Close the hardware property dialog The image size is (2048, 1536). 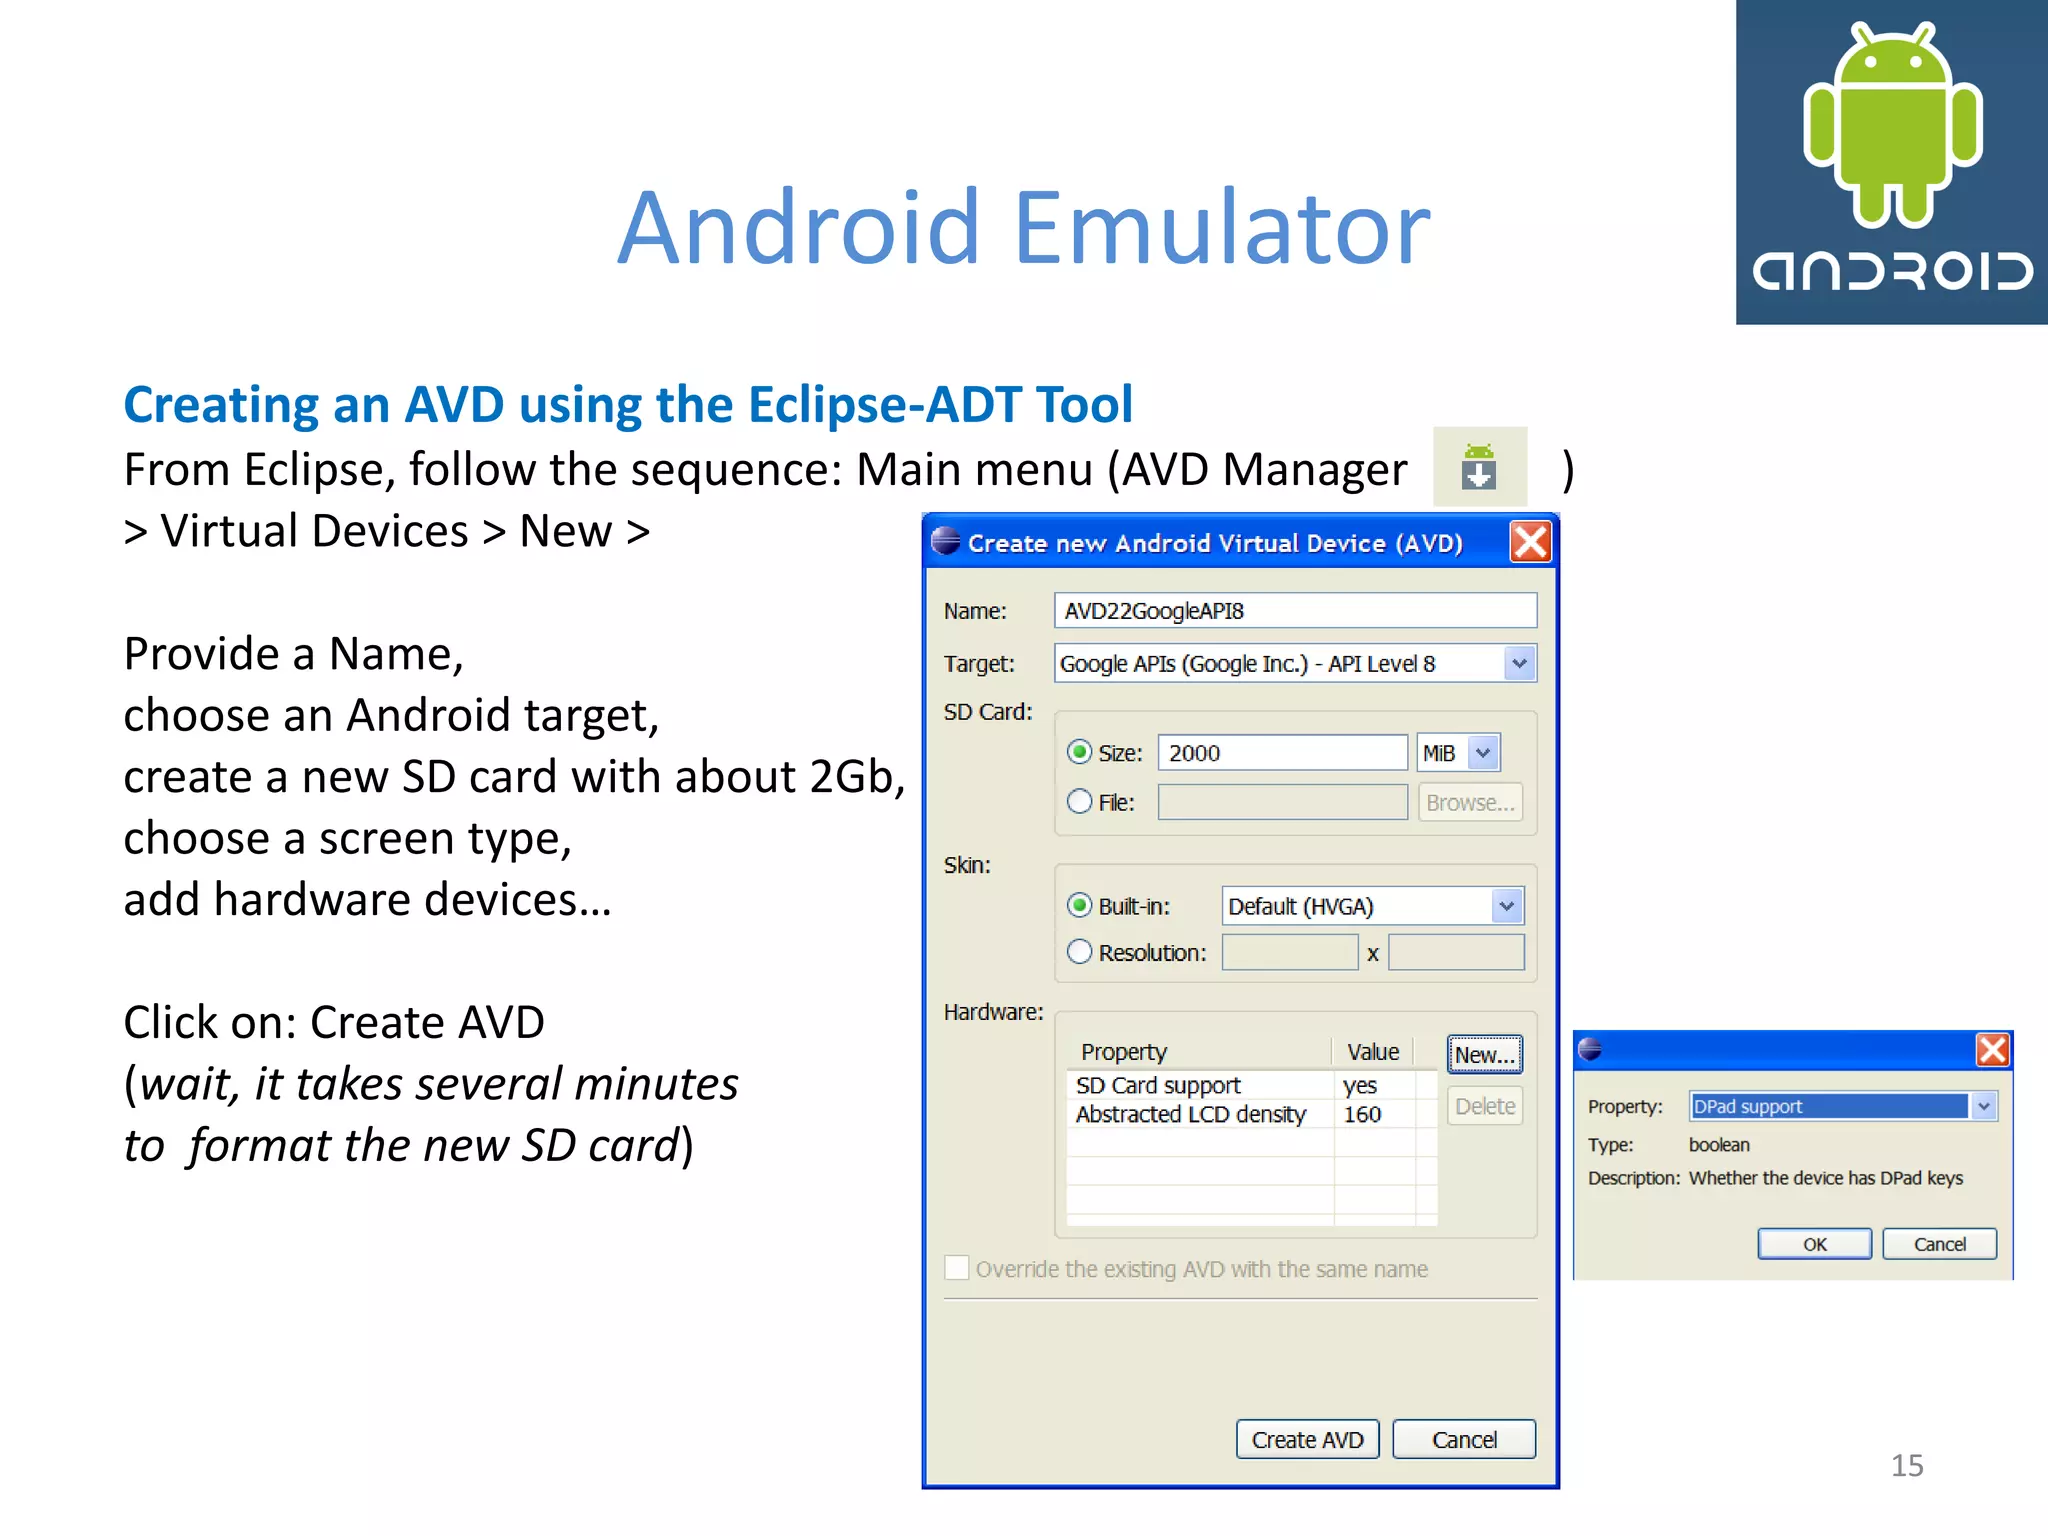pos(1992,1050)
